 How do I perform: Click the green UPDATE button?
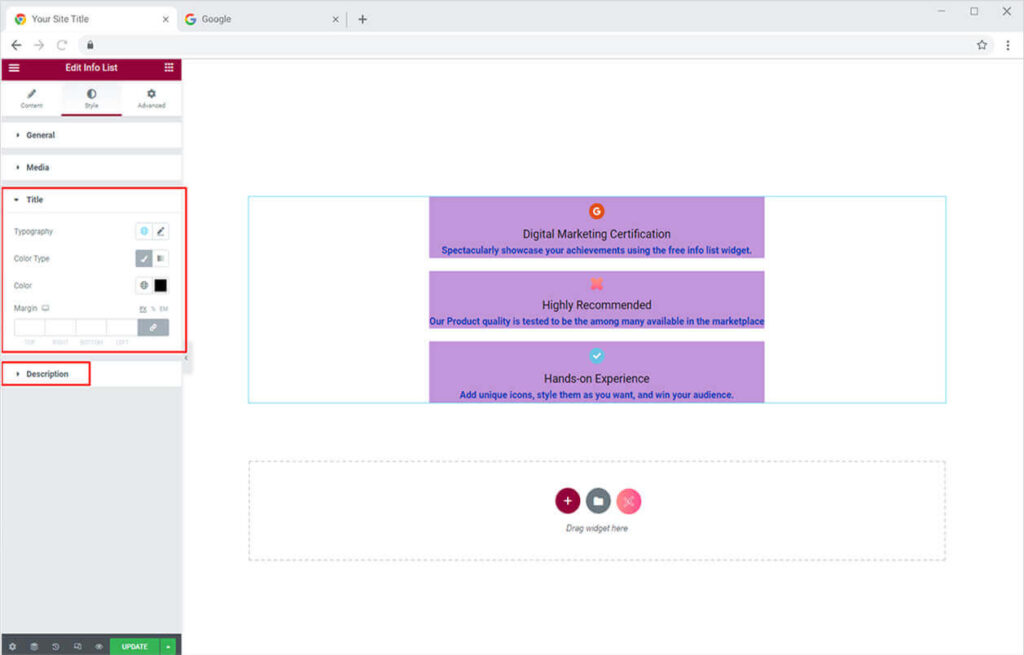click(134, 646)
